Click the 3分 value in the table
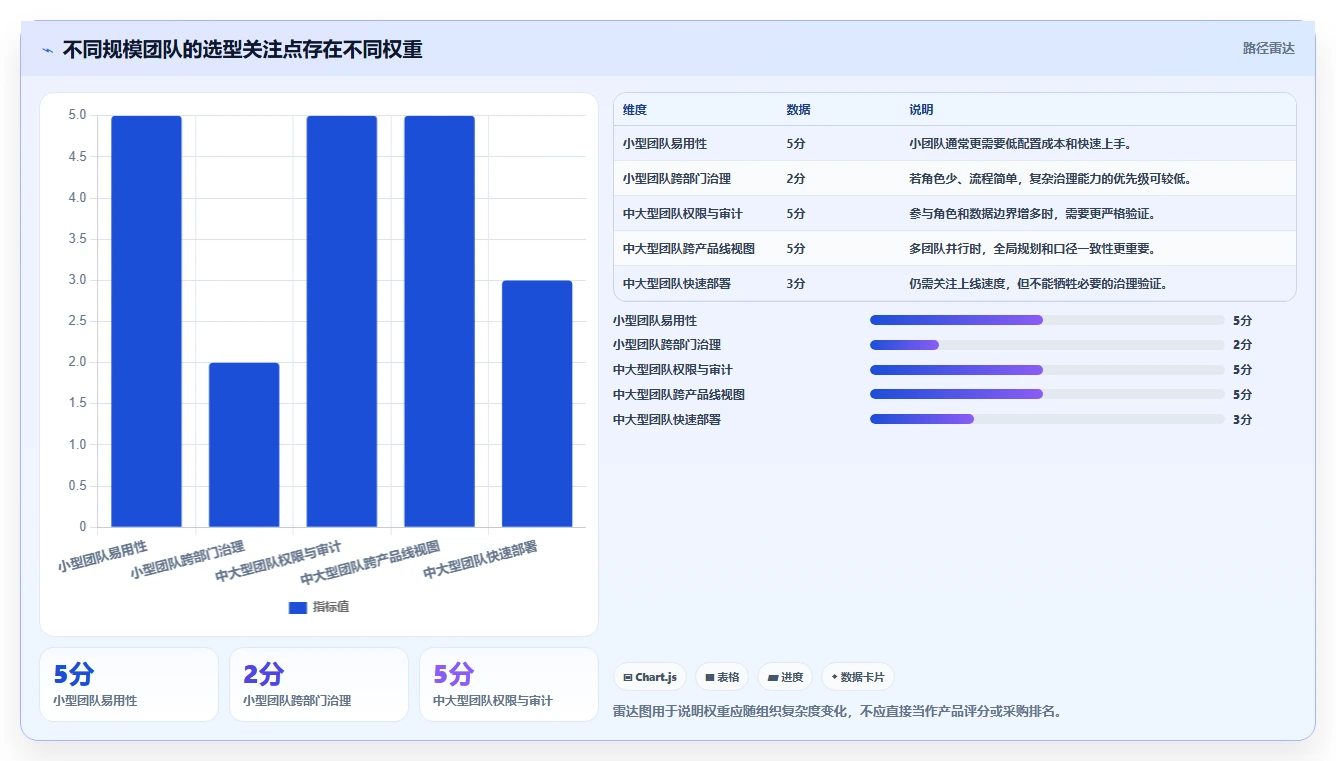The width and height of the screenshot is (1336, 761). (x=796, y=284)
